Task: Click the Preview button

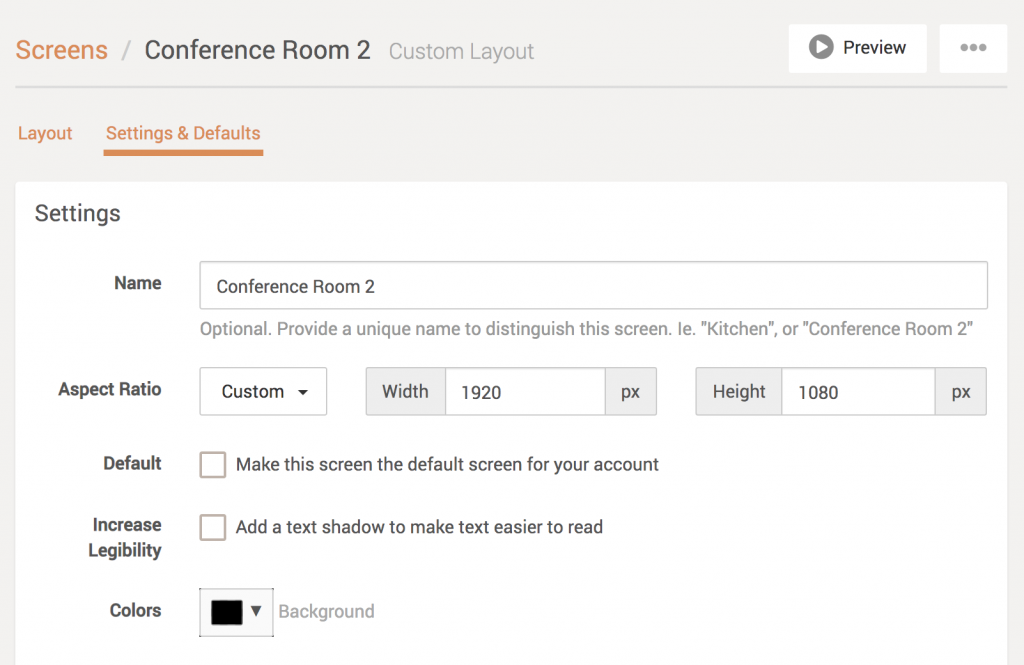Action: coord(857,48)
